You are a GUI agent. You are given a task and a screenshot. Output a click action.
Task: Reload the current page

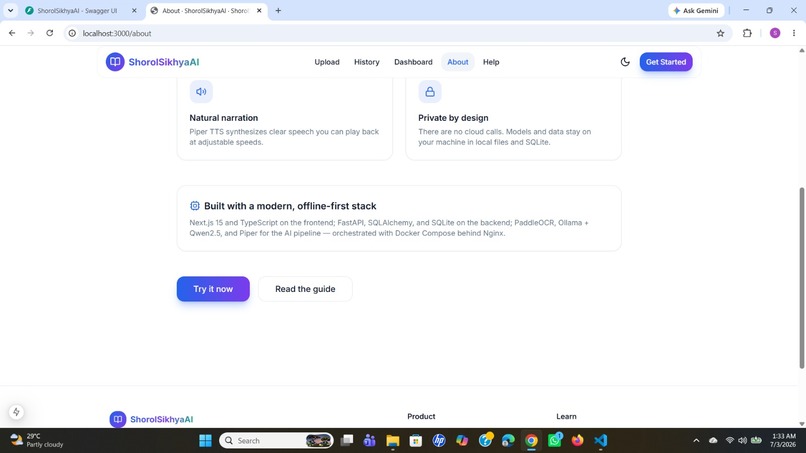[x=49, y=33]
